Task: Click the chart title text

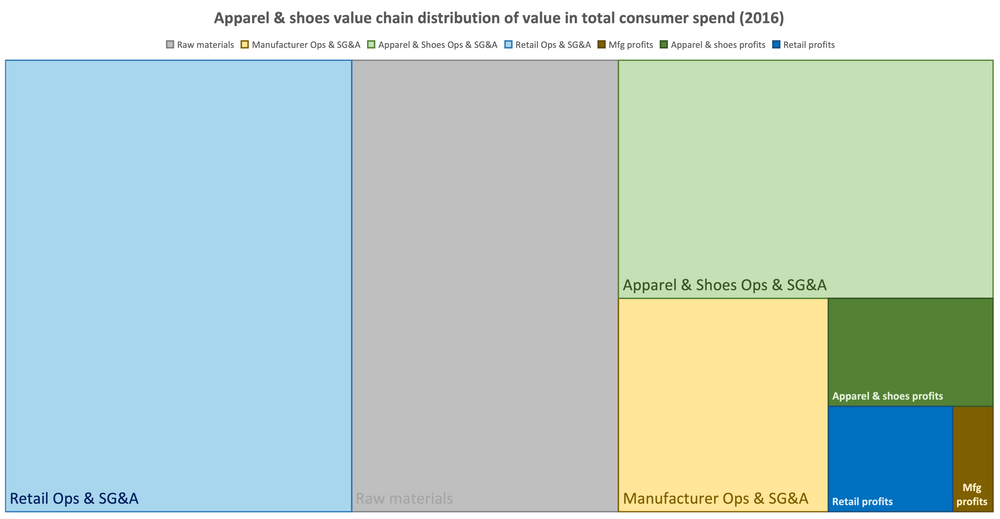Action: coord(499,18)
